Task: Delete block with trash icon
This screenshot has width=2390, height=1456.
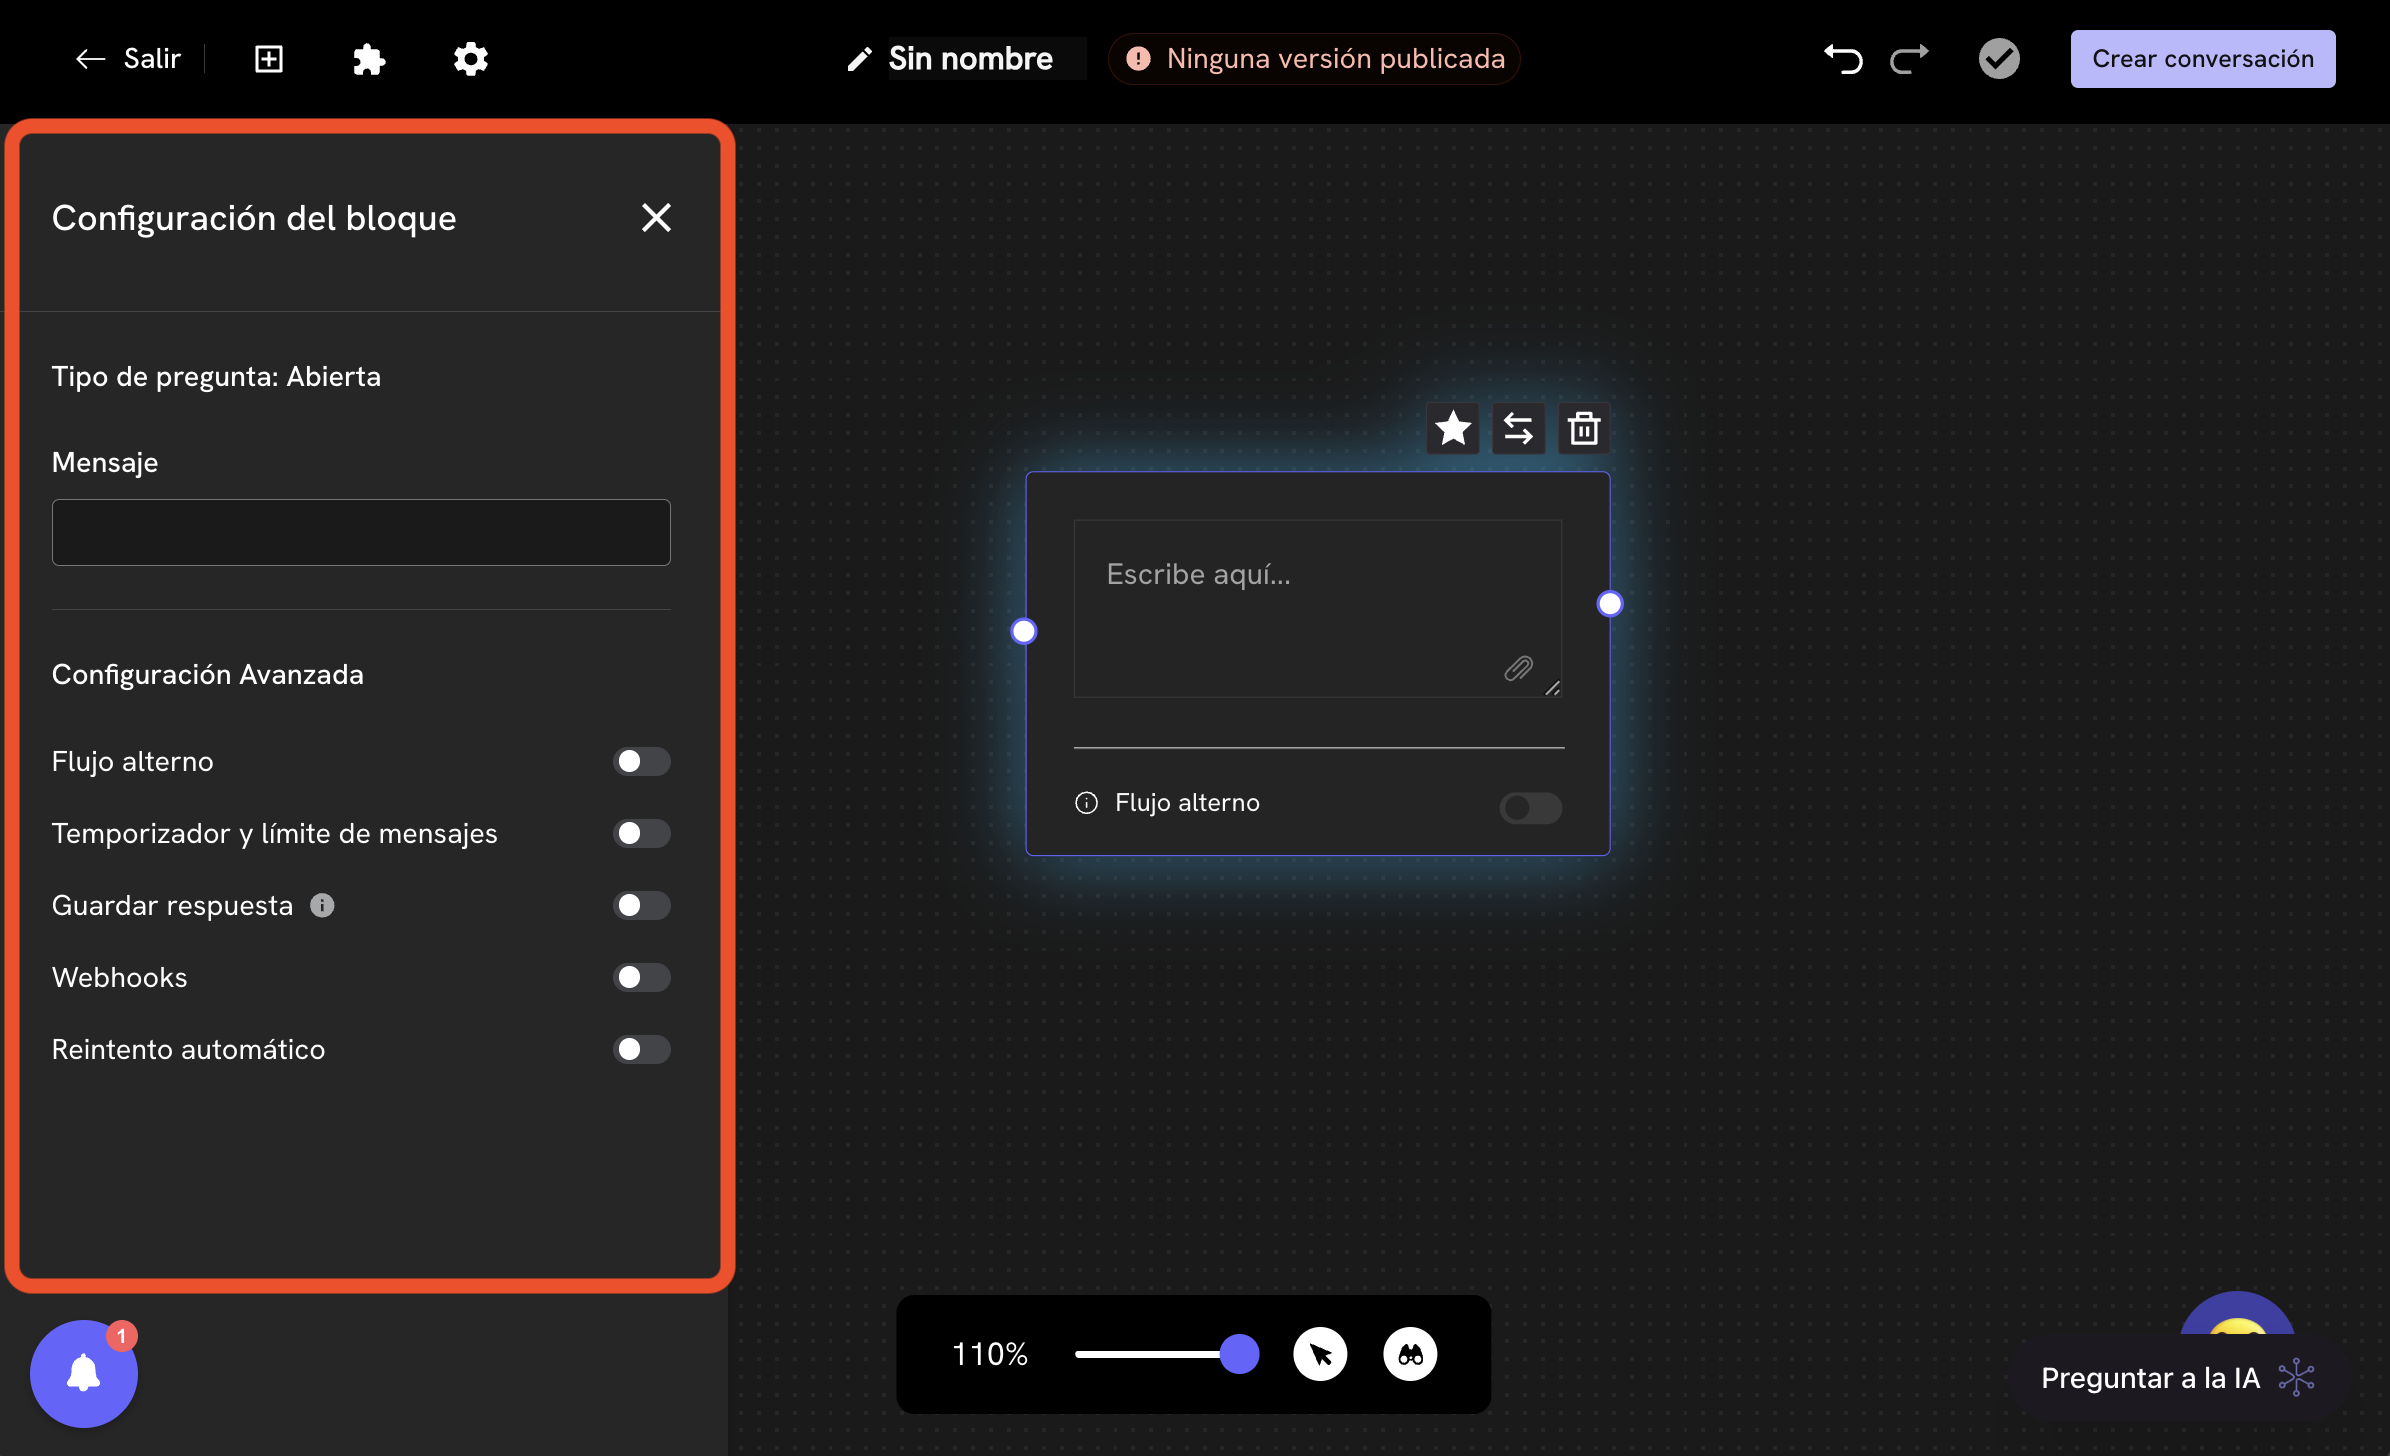Action: point(1584,429)
